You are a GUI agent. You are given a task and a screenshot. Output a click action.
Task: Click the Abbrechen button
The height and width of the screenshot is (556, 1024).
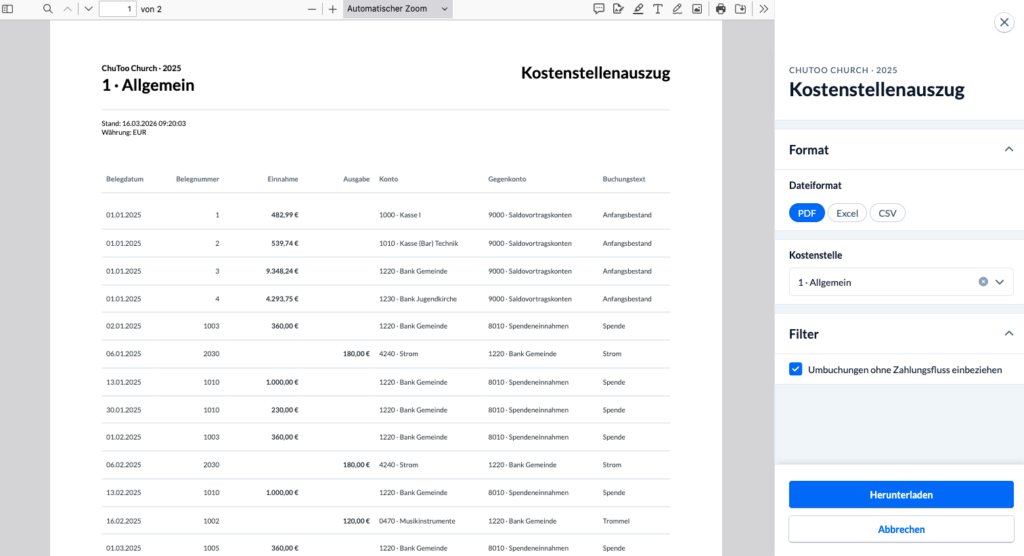[901, 529]
